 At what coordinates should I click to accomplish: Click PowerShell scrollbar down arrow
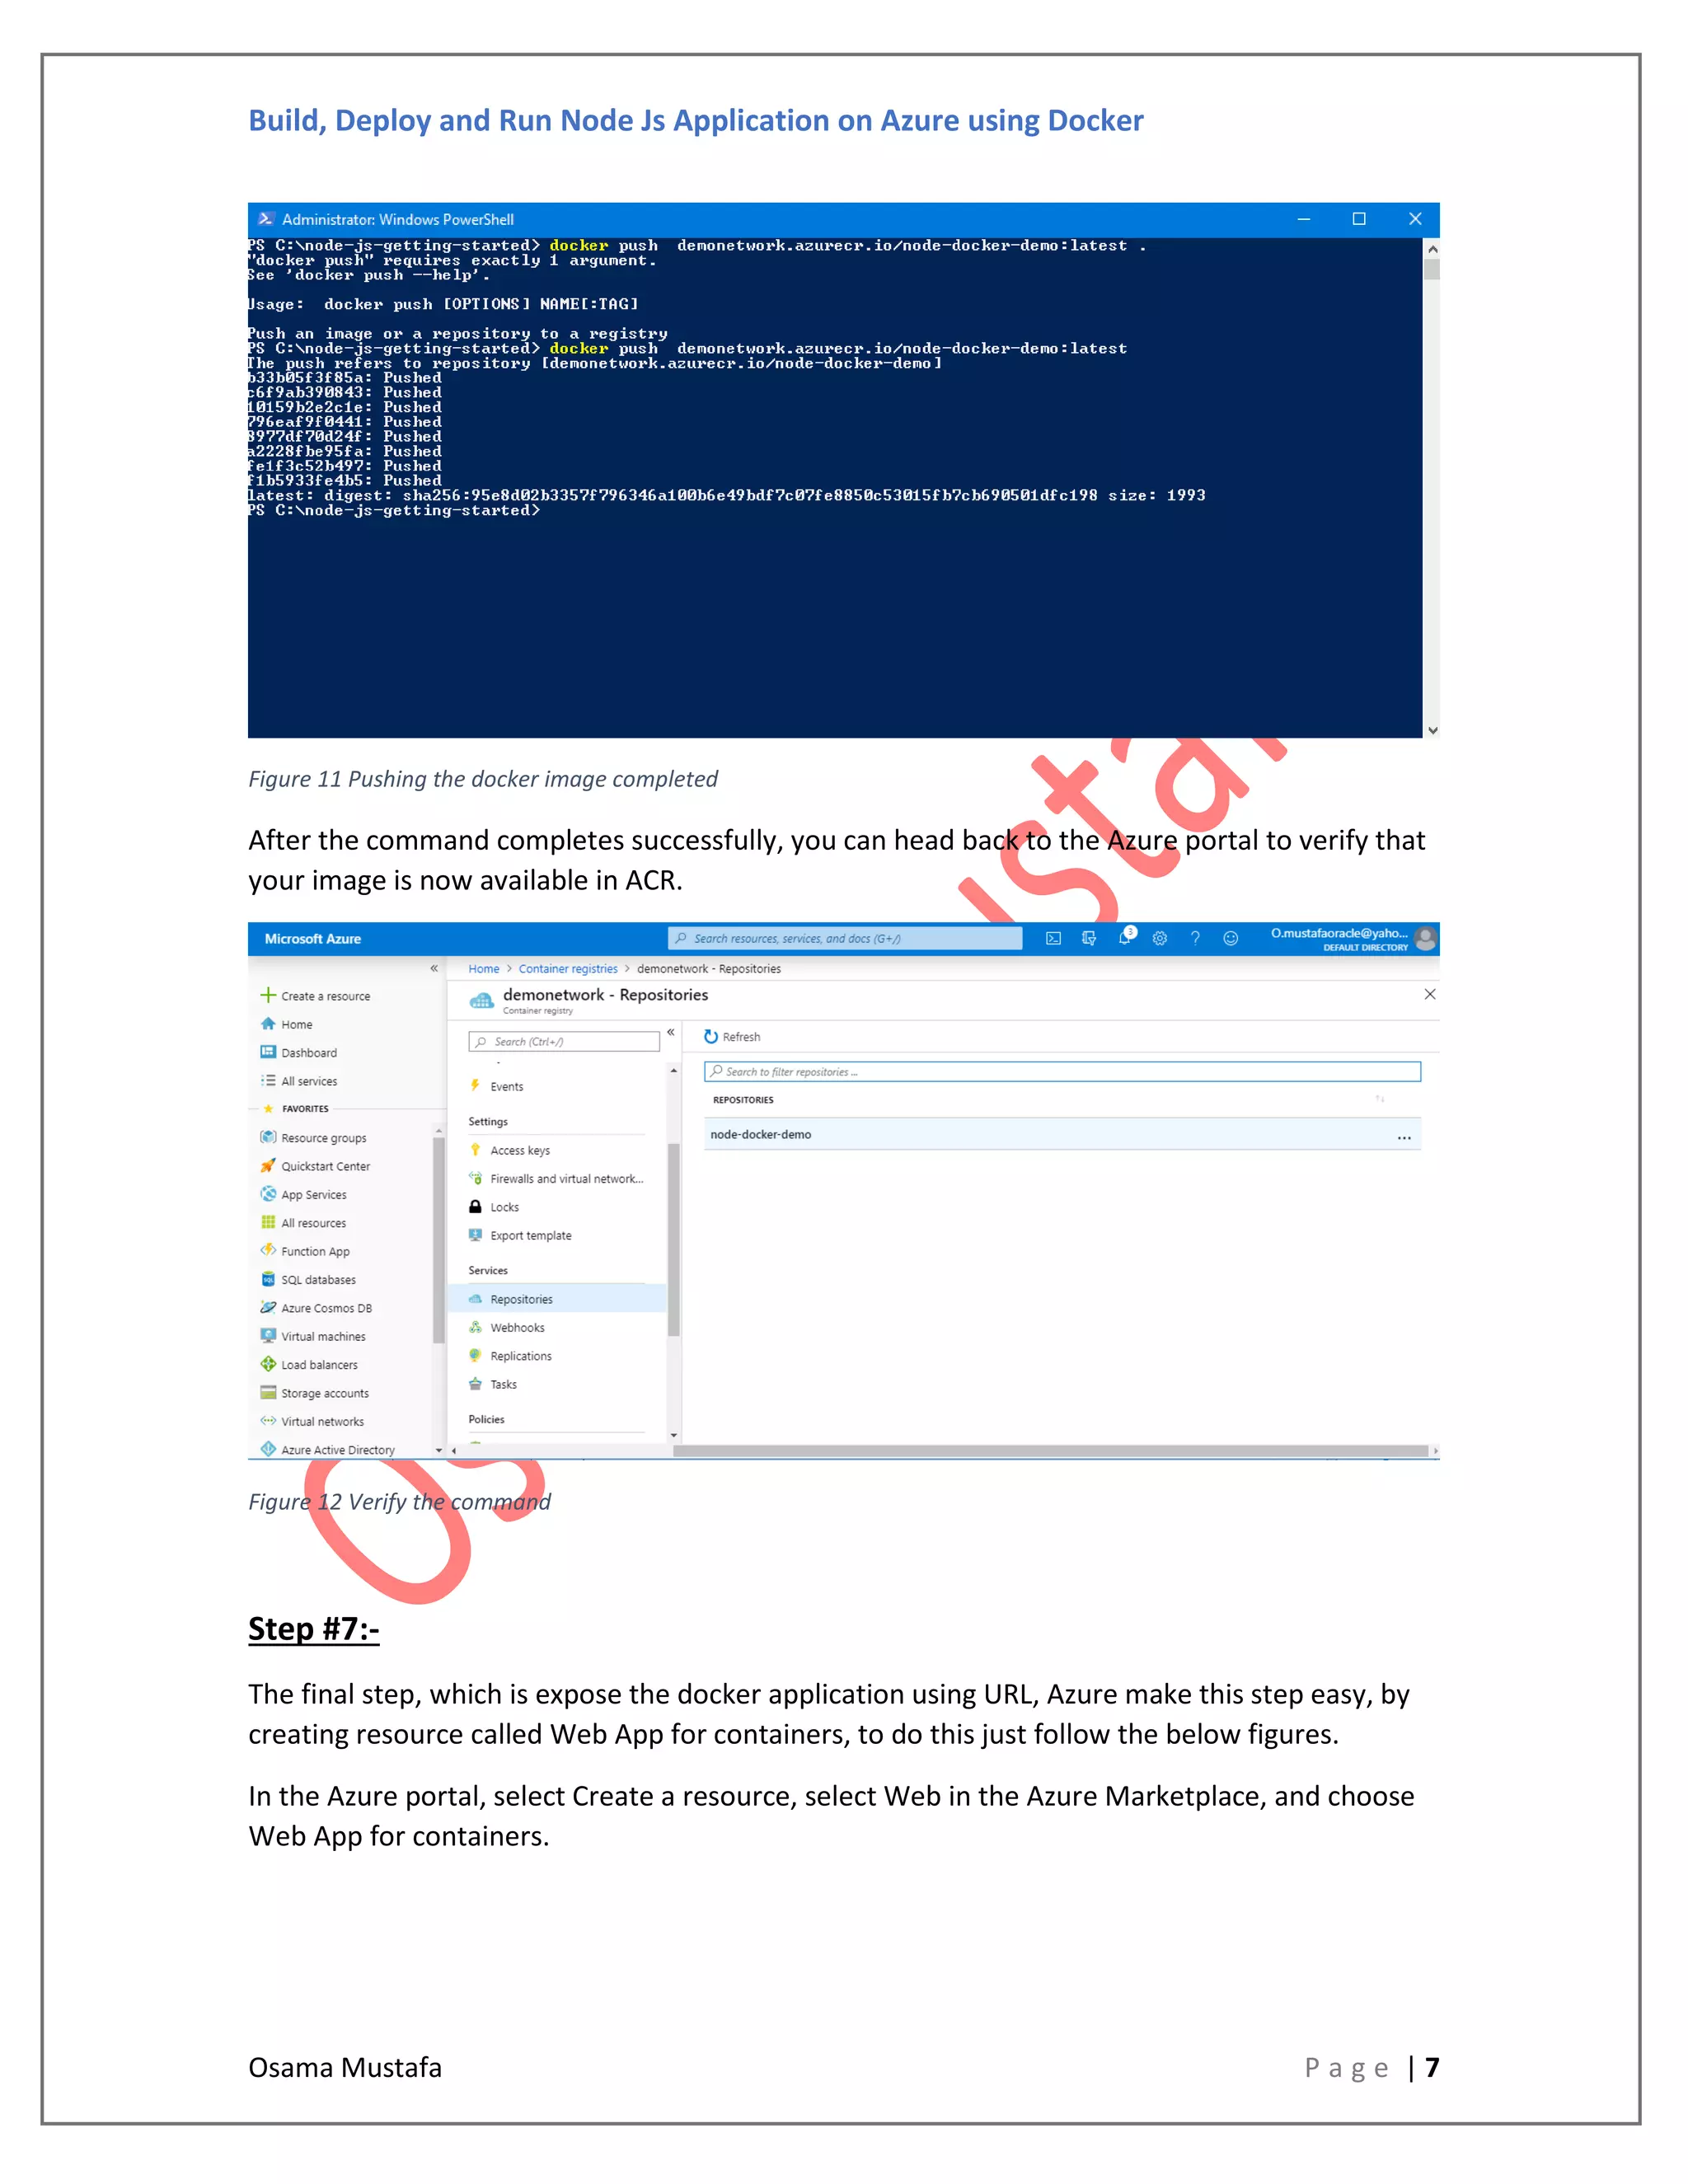coord(1432,730)
